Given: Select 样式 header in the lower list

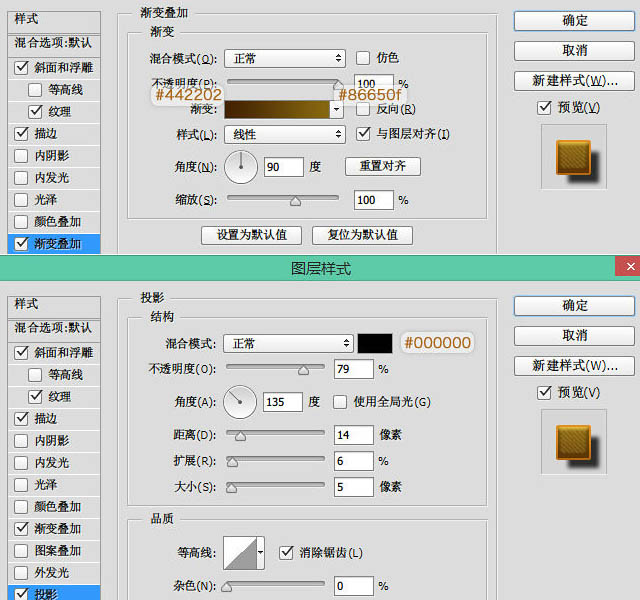Looking at the screenshot, I should 54,306.
